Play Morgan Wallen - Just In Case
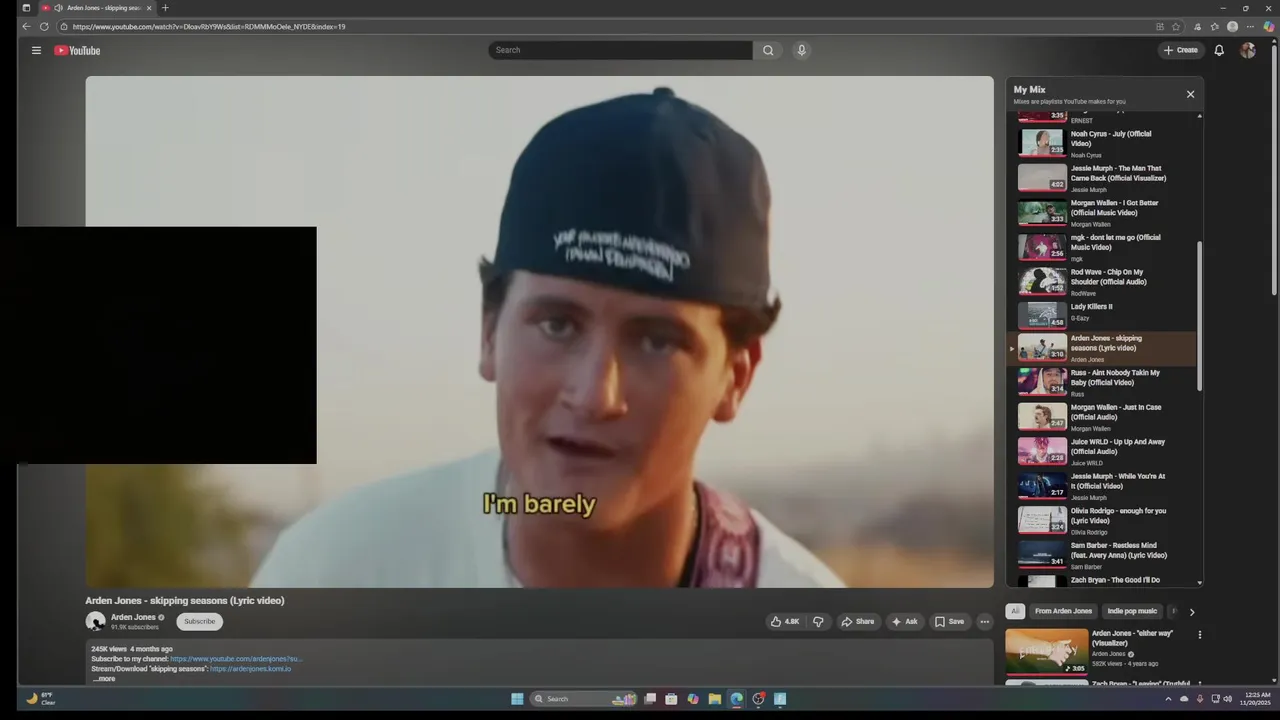The image size is (1280, 720). pos(1100,417)
